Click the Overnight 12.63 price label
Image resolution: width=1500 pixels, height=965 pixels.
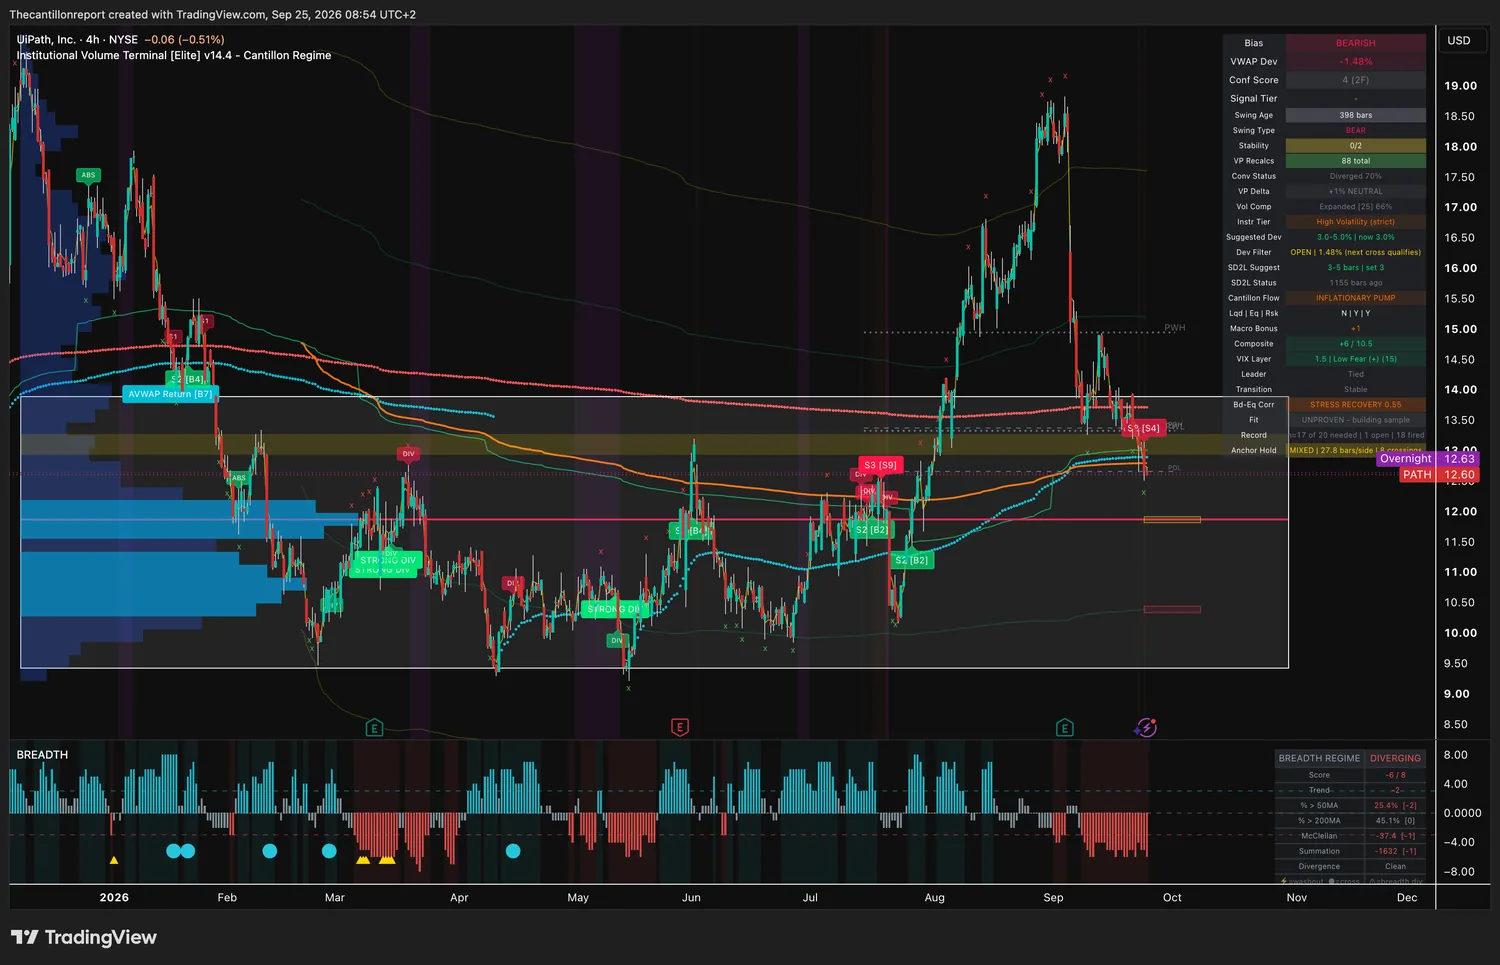(x=1427, y=459)
